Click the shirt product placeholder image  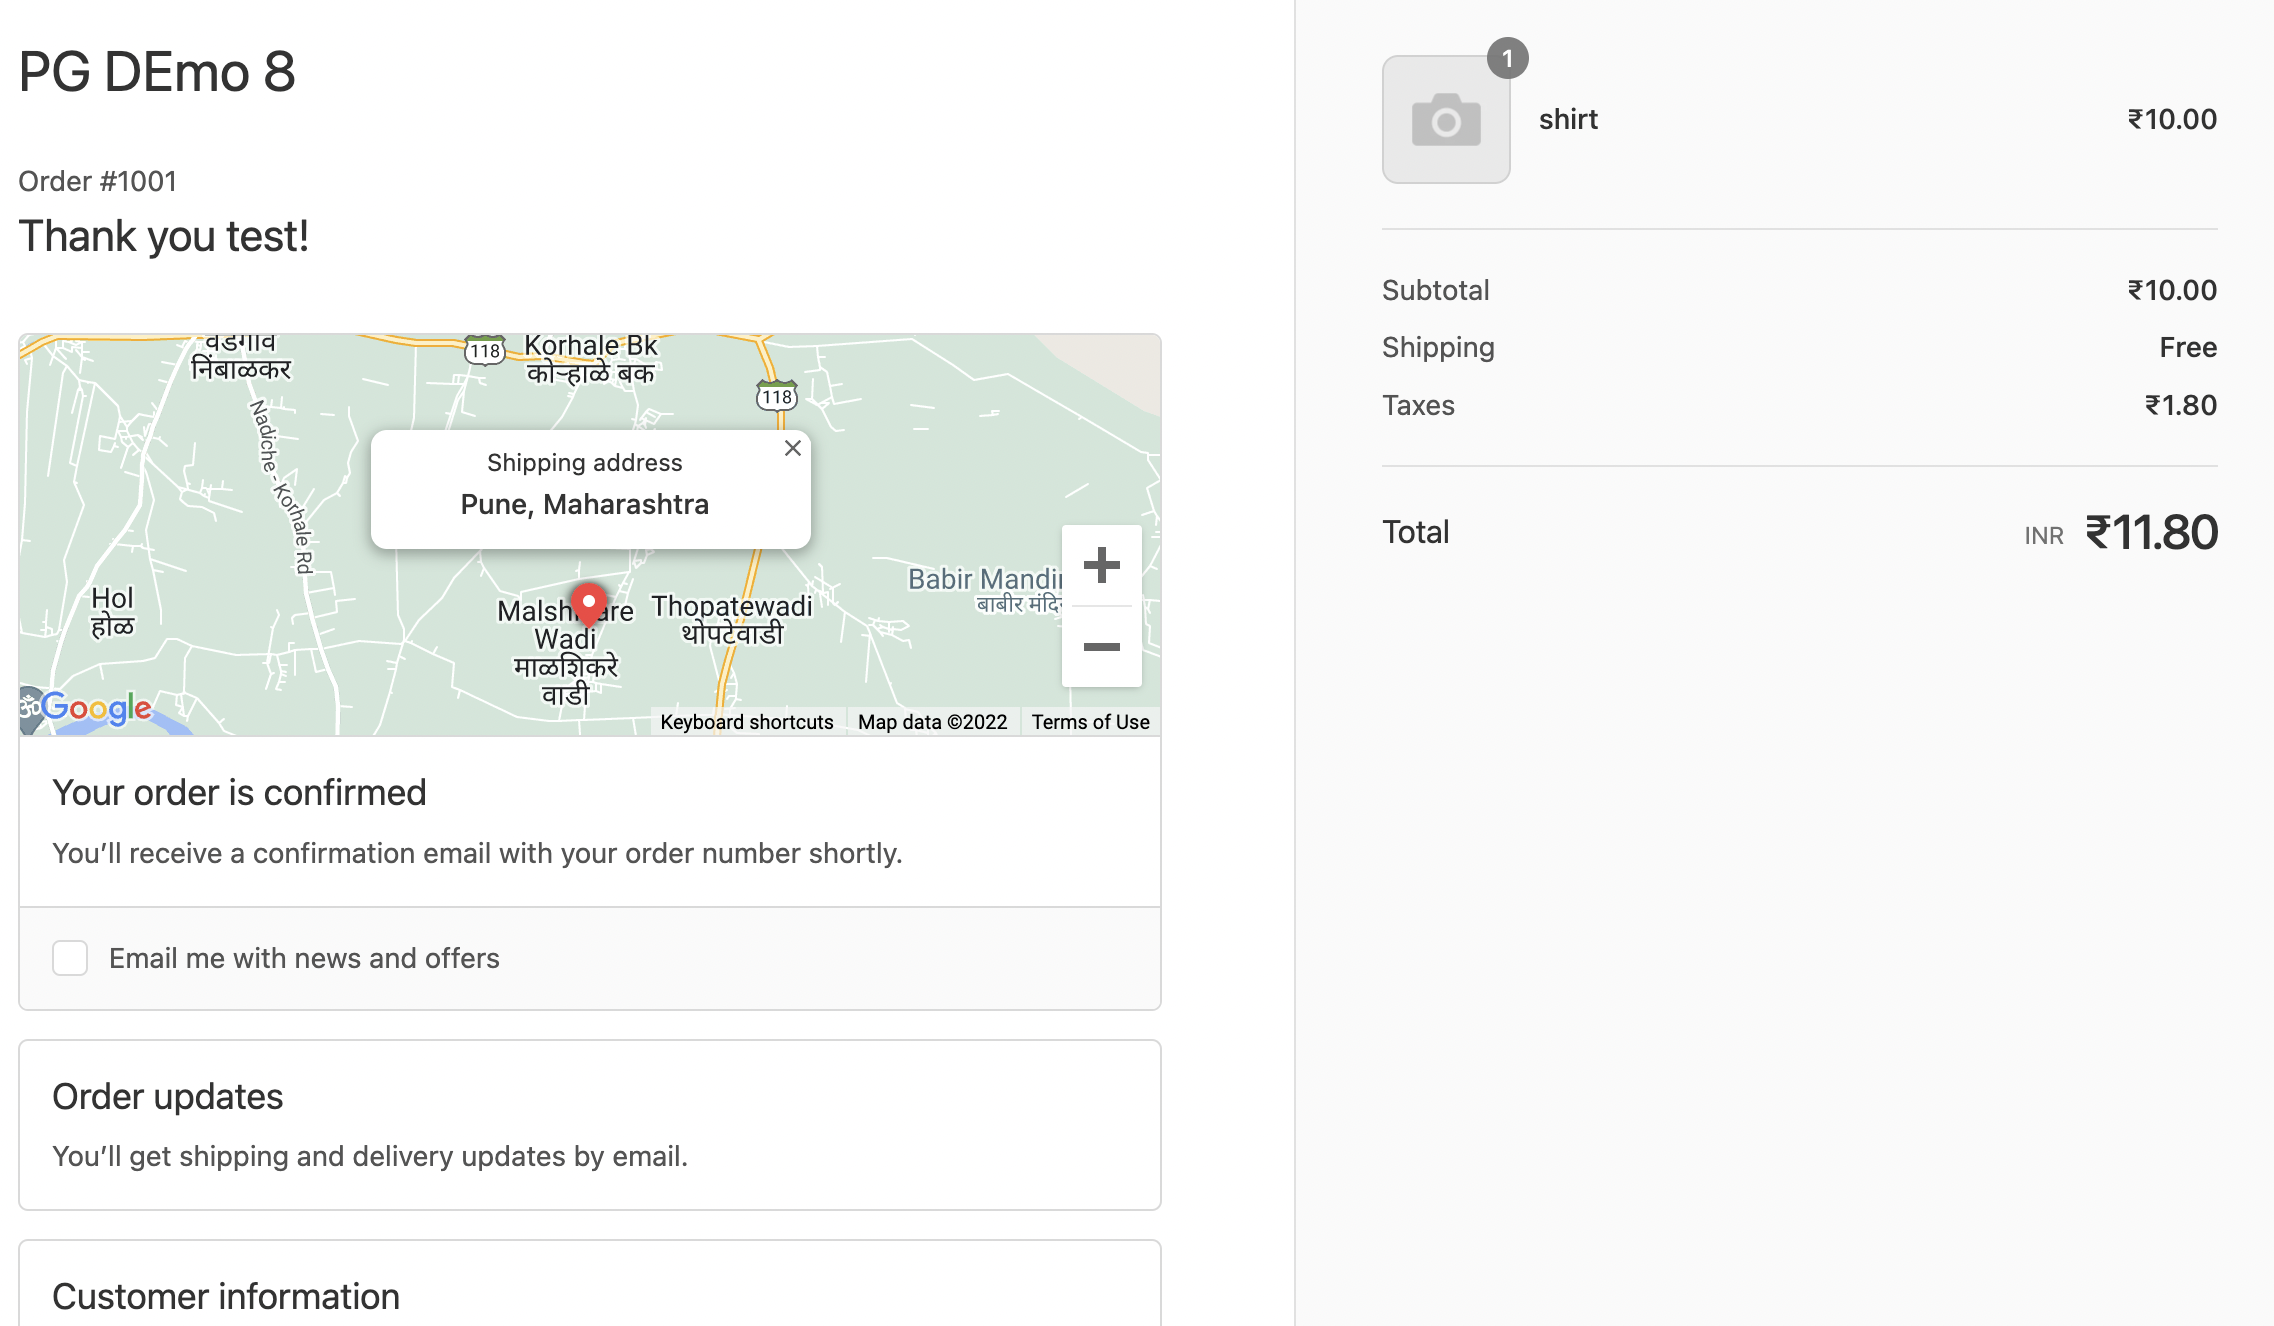pyautogui.click(x=1446, y=120)
